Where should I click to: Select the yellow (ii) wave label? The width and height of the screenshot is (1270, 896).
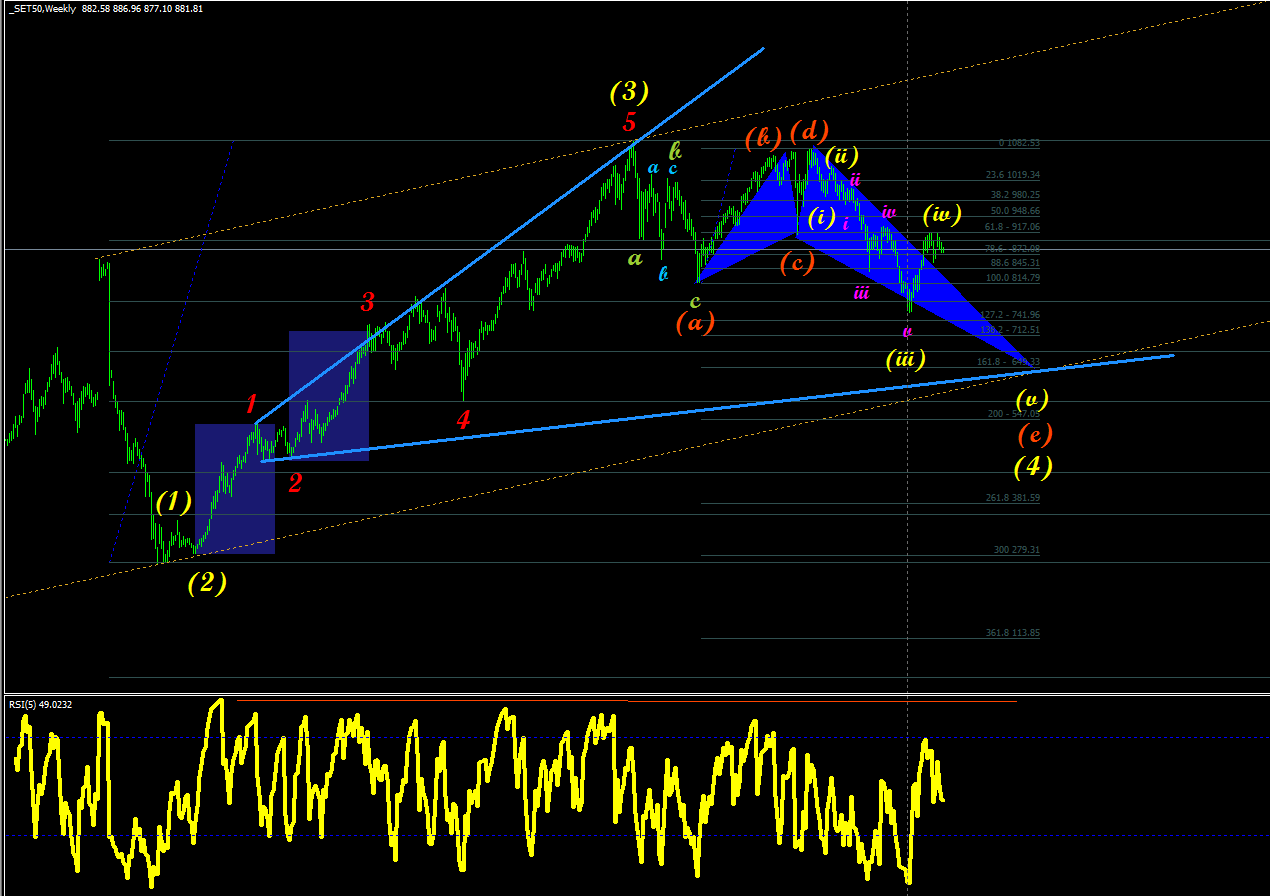click(843, 156)
